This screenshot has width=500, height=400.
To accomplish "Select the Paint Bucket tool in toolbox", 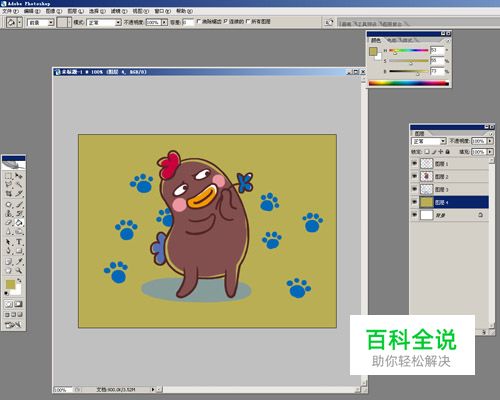I will pyautogui.click(x=19, y=223).
